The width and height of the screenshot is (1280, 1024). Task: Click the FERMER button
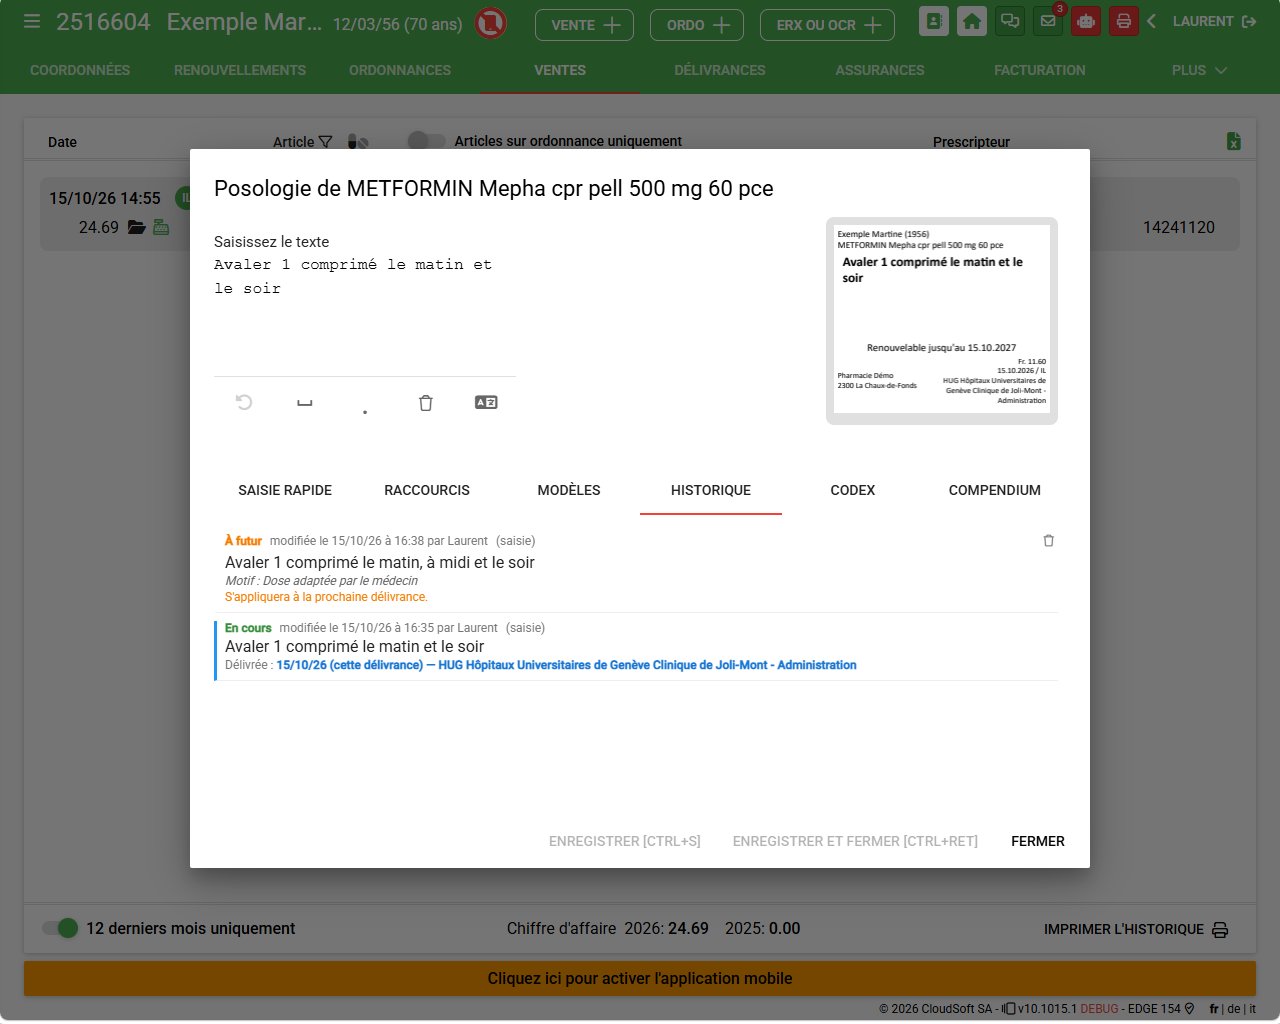1038,841
